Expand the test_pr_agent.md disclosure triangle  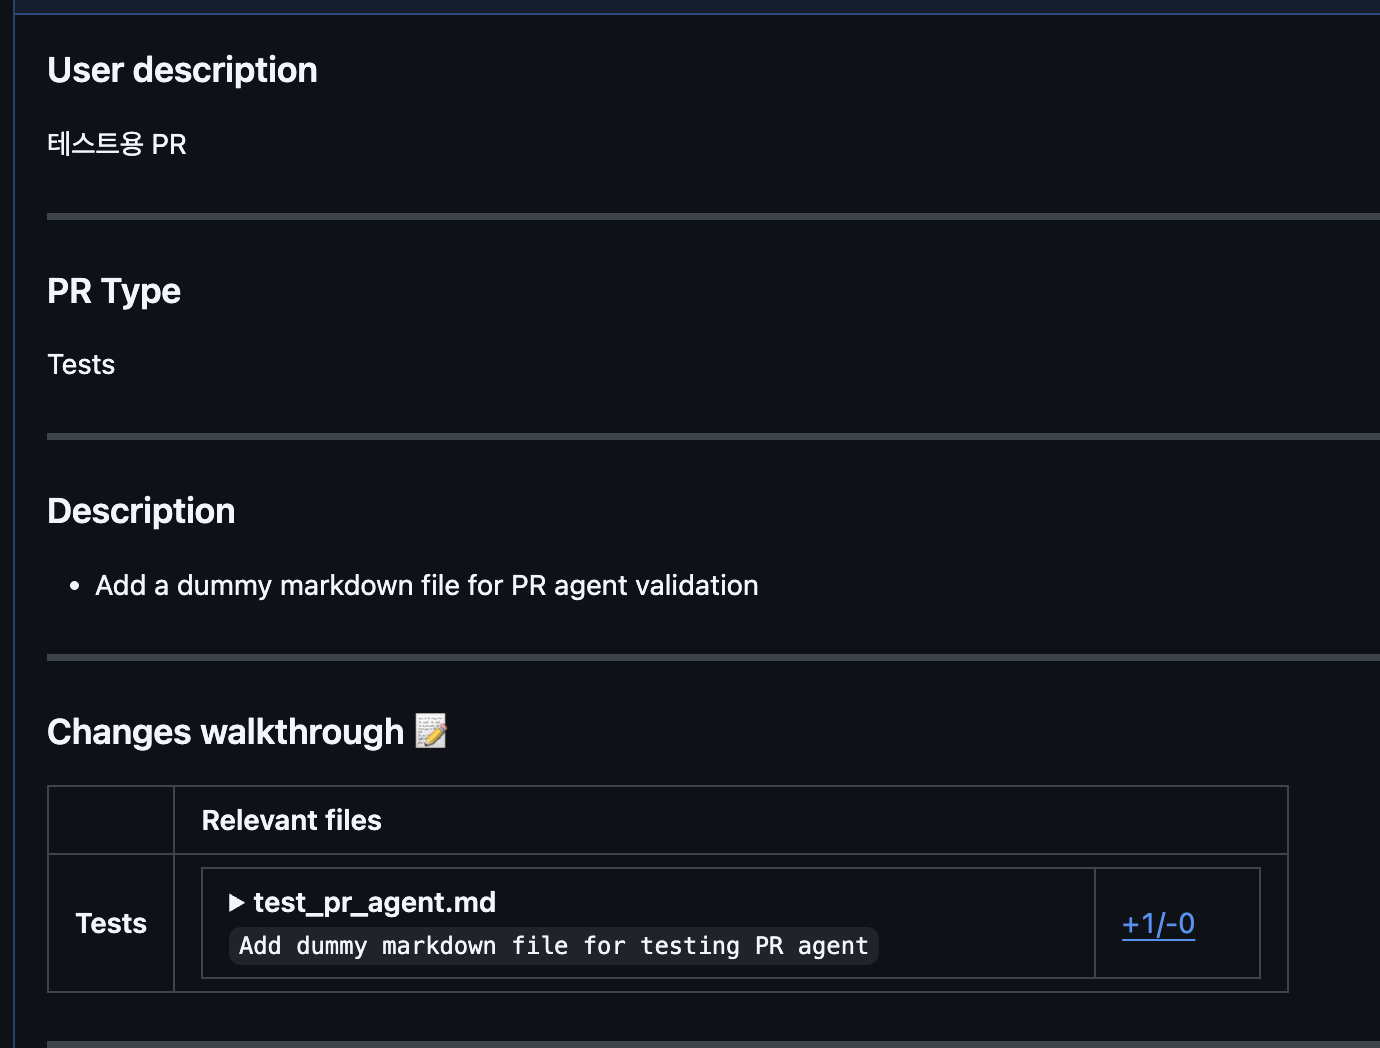(237, 903)
